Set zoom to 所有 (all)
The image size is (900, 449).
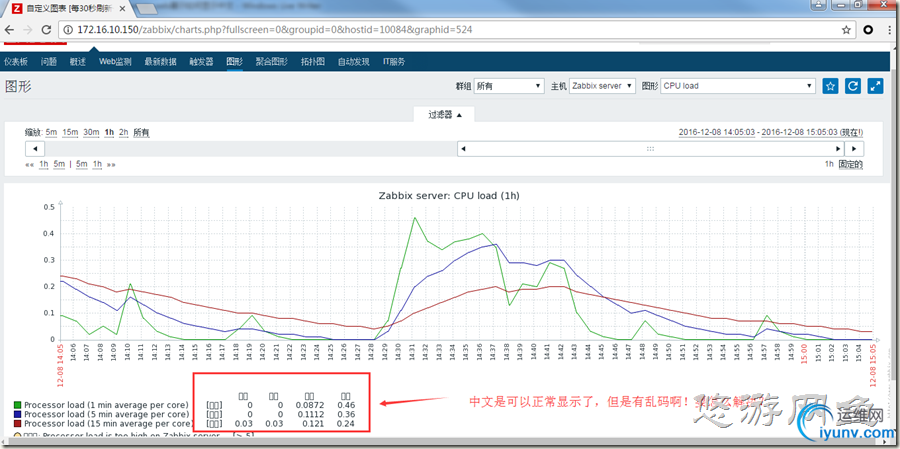click(141, 132)
